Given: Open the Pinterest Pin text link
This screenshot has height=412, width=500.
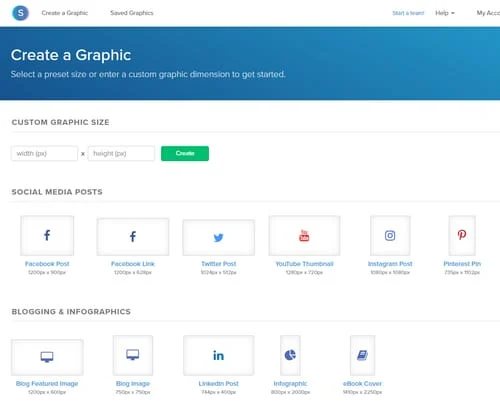Looking at the screenshot, I should [462, 264].
